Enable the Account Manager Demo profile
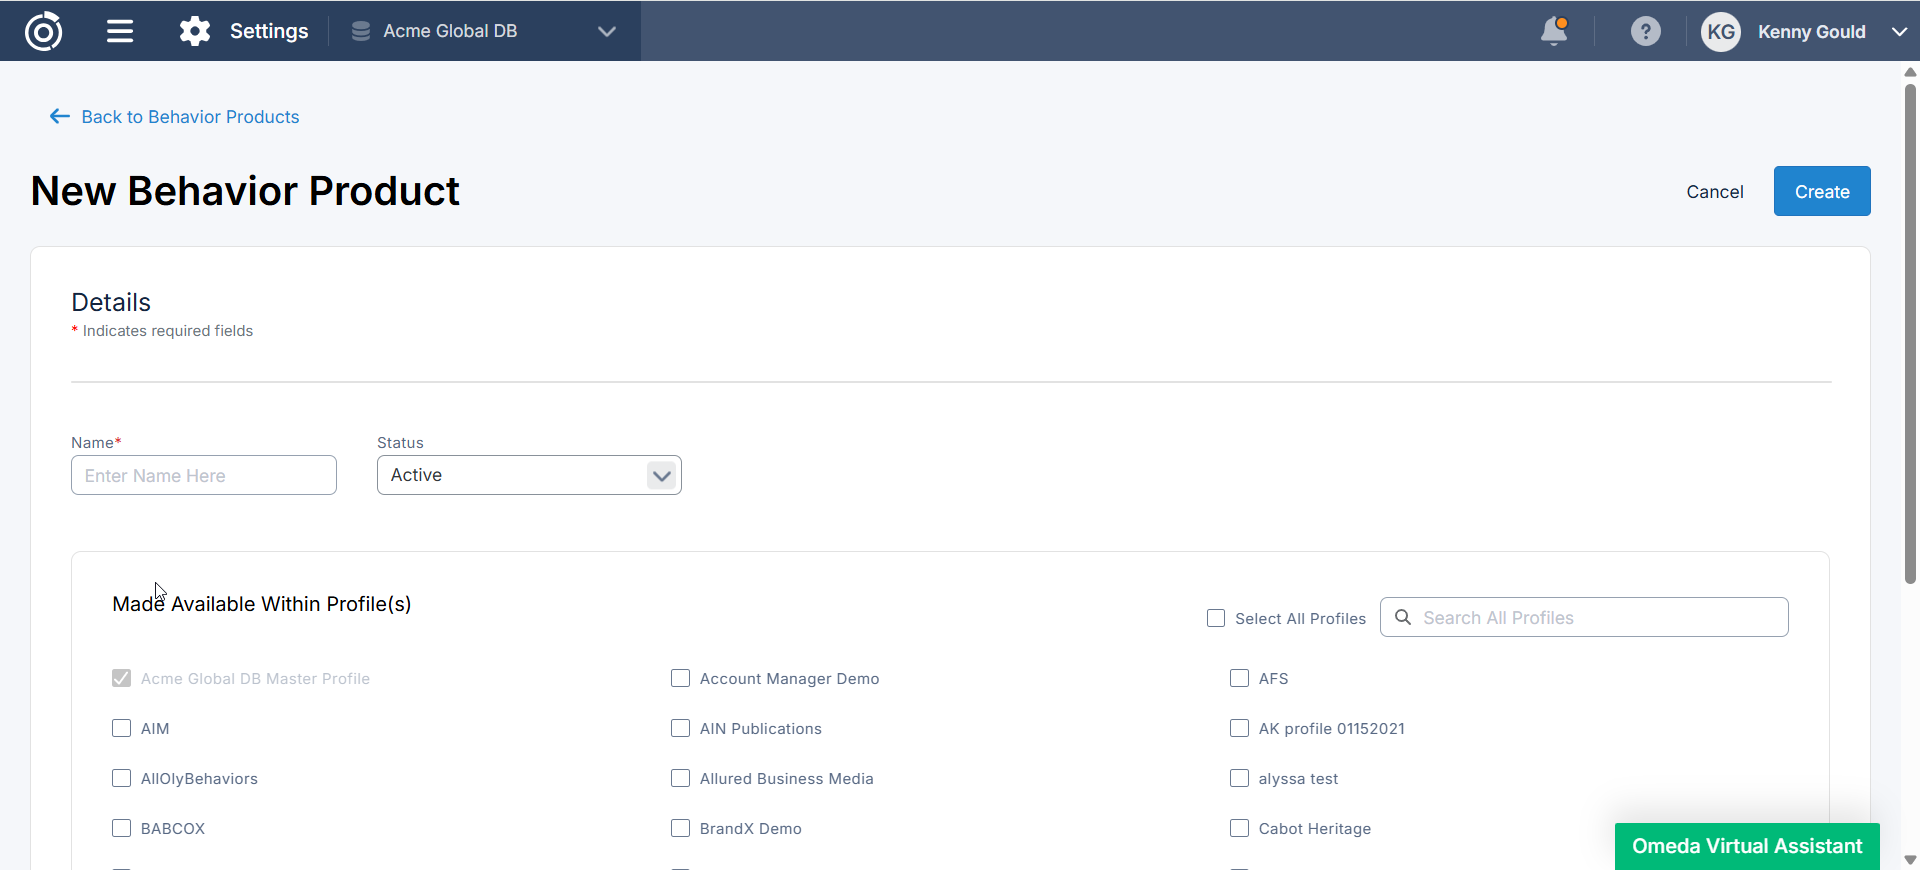 coord(681,678)
